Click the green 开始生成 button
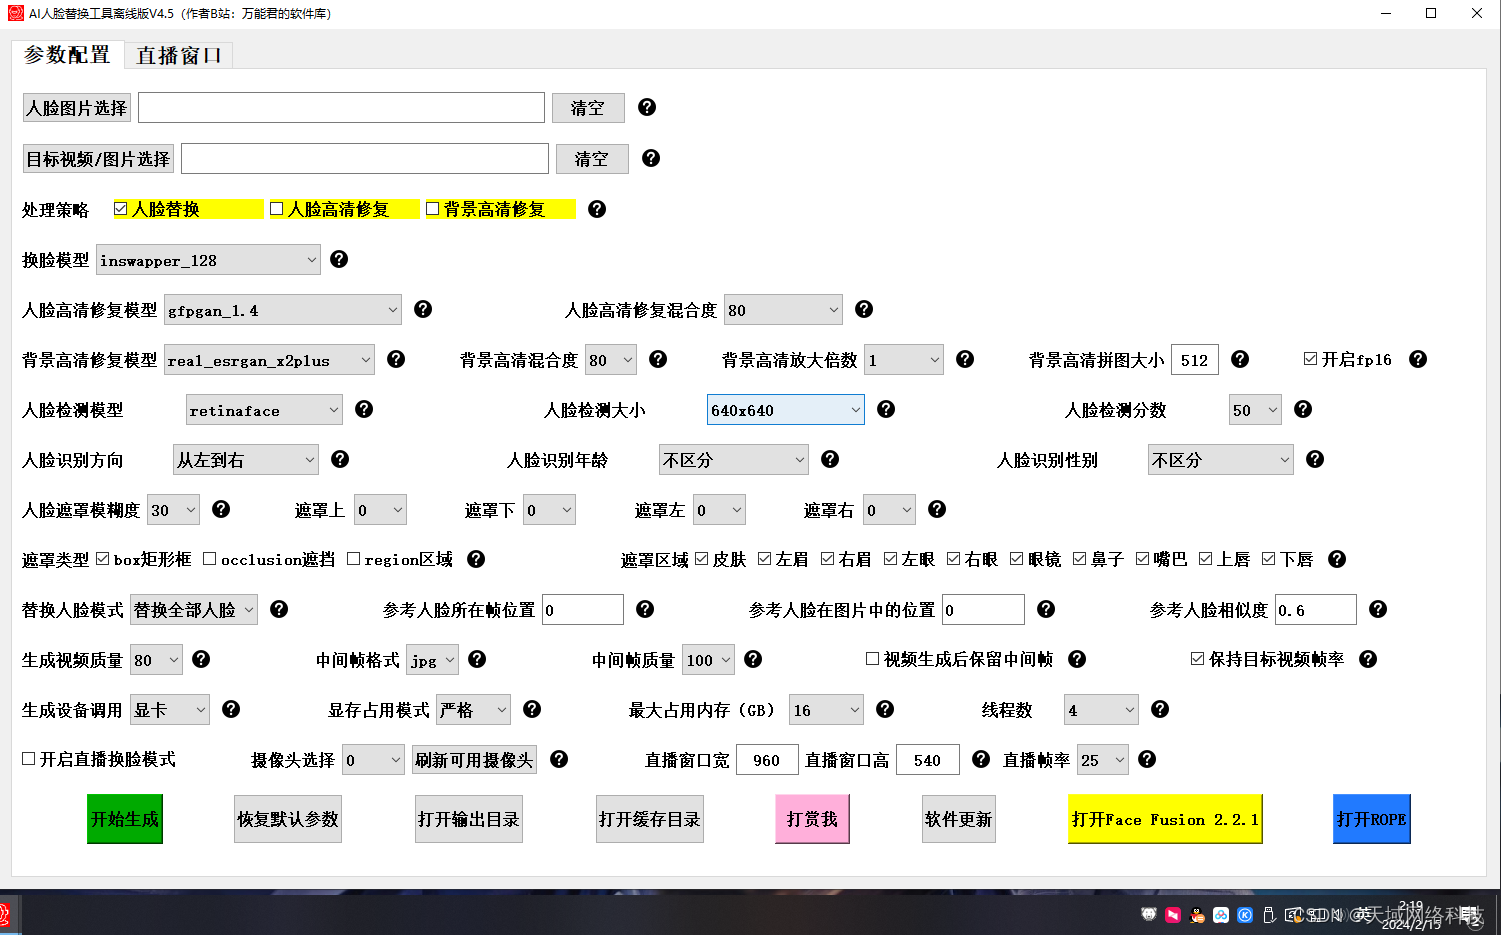This screenshot has width=1501, height=935. (x=124, y=819)
